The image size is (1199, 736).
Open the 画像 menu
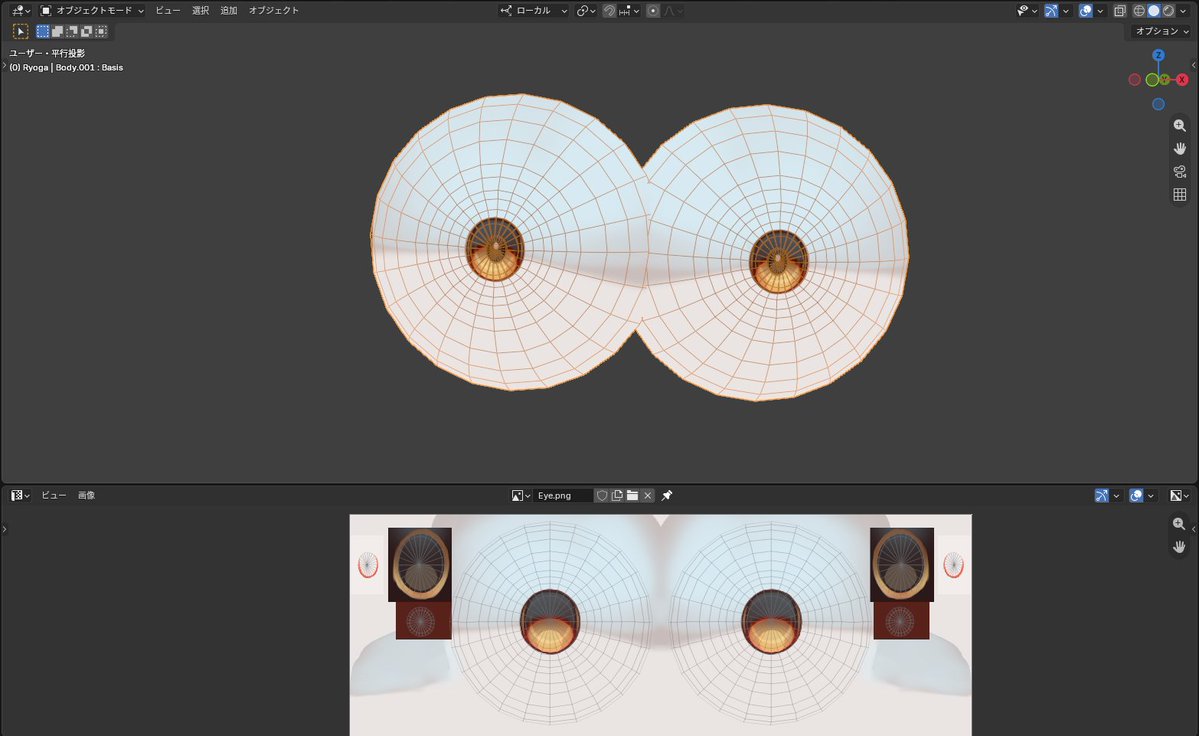click(86, 495)
